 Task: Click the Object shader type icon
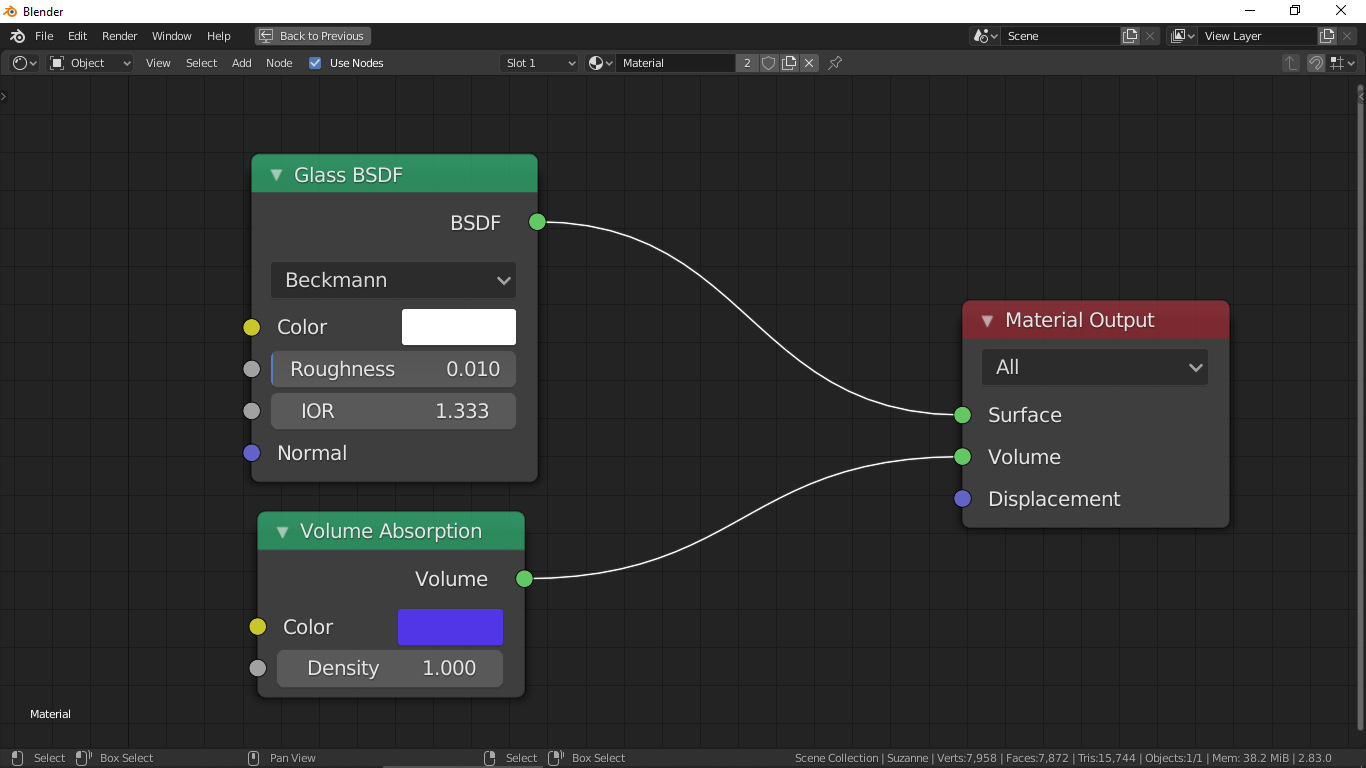tap(57, 63)
